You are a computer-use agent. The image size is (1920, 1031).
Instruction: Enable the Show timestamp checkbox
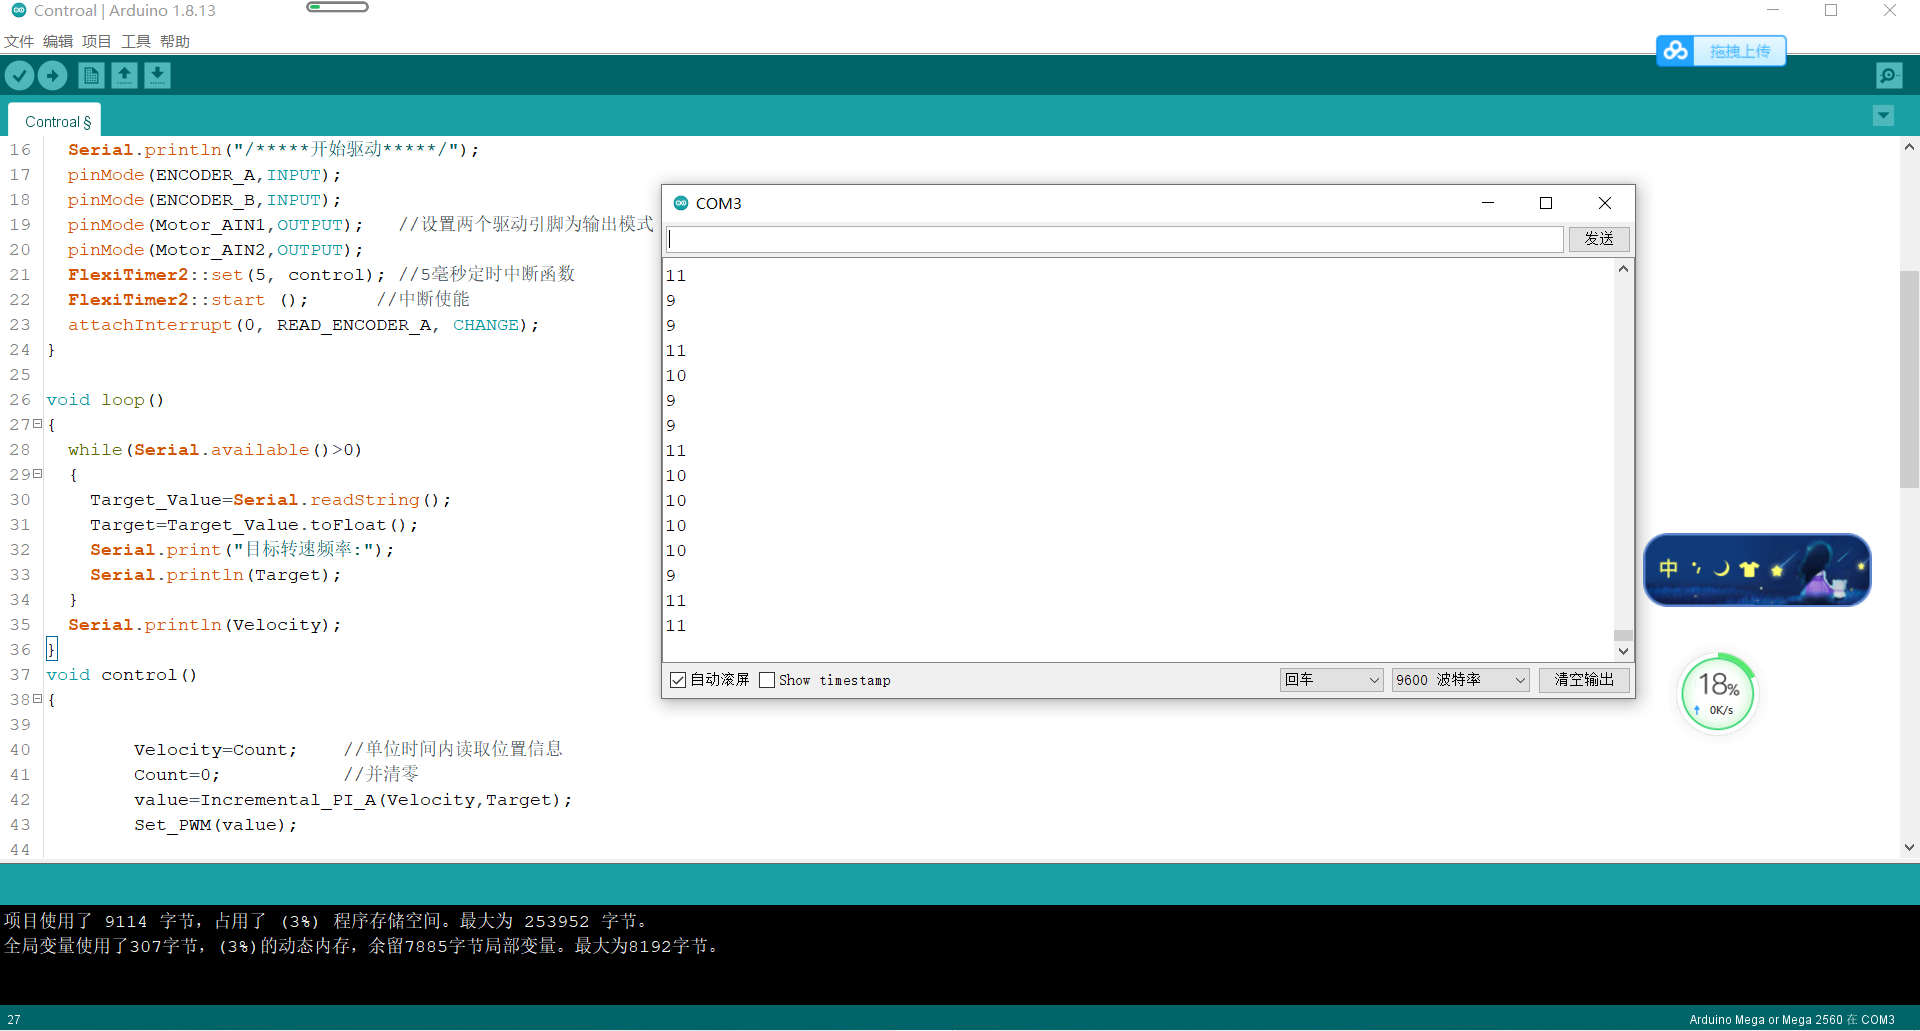pos(768,679)
